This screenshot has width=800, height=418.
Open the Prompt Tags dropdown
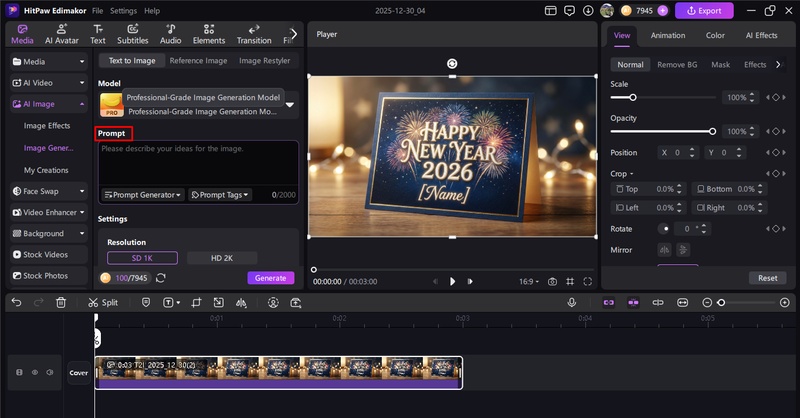[220, 195]
